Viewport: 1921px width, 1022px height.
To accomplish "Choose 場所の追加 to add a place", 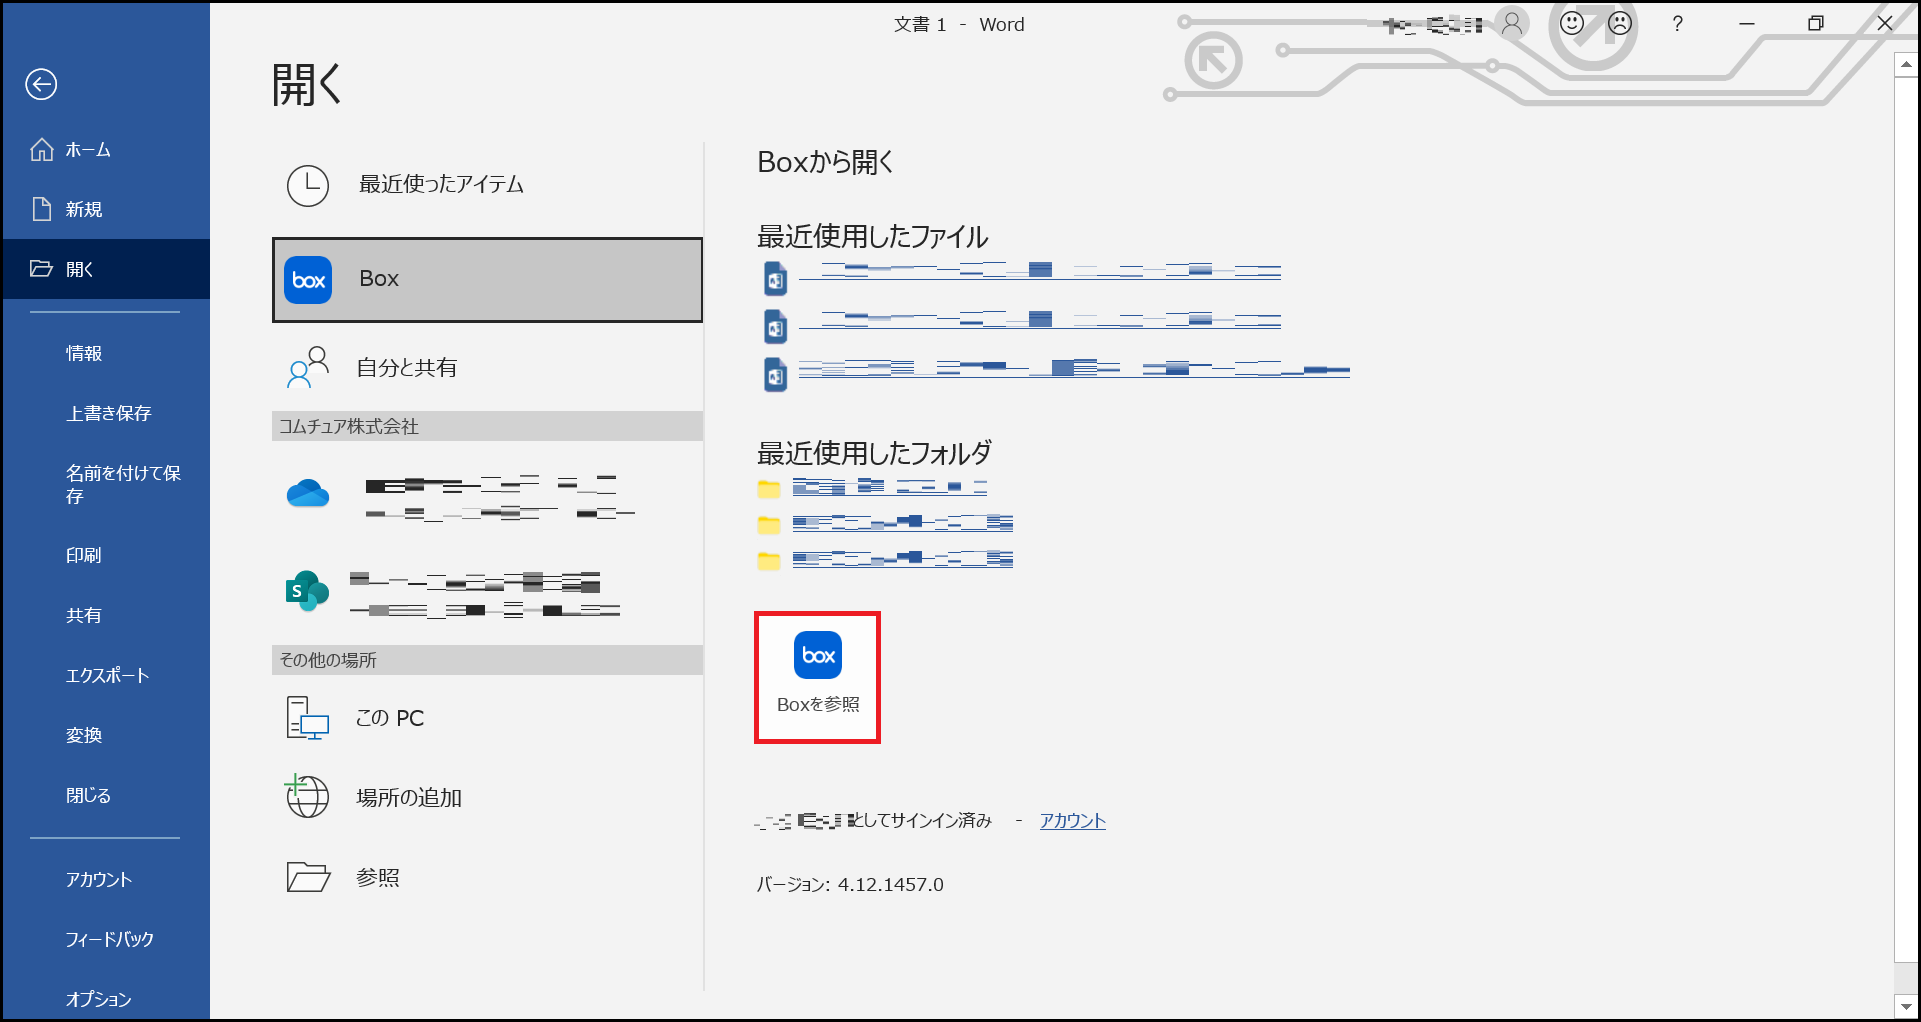I will [x=487, y=797].
